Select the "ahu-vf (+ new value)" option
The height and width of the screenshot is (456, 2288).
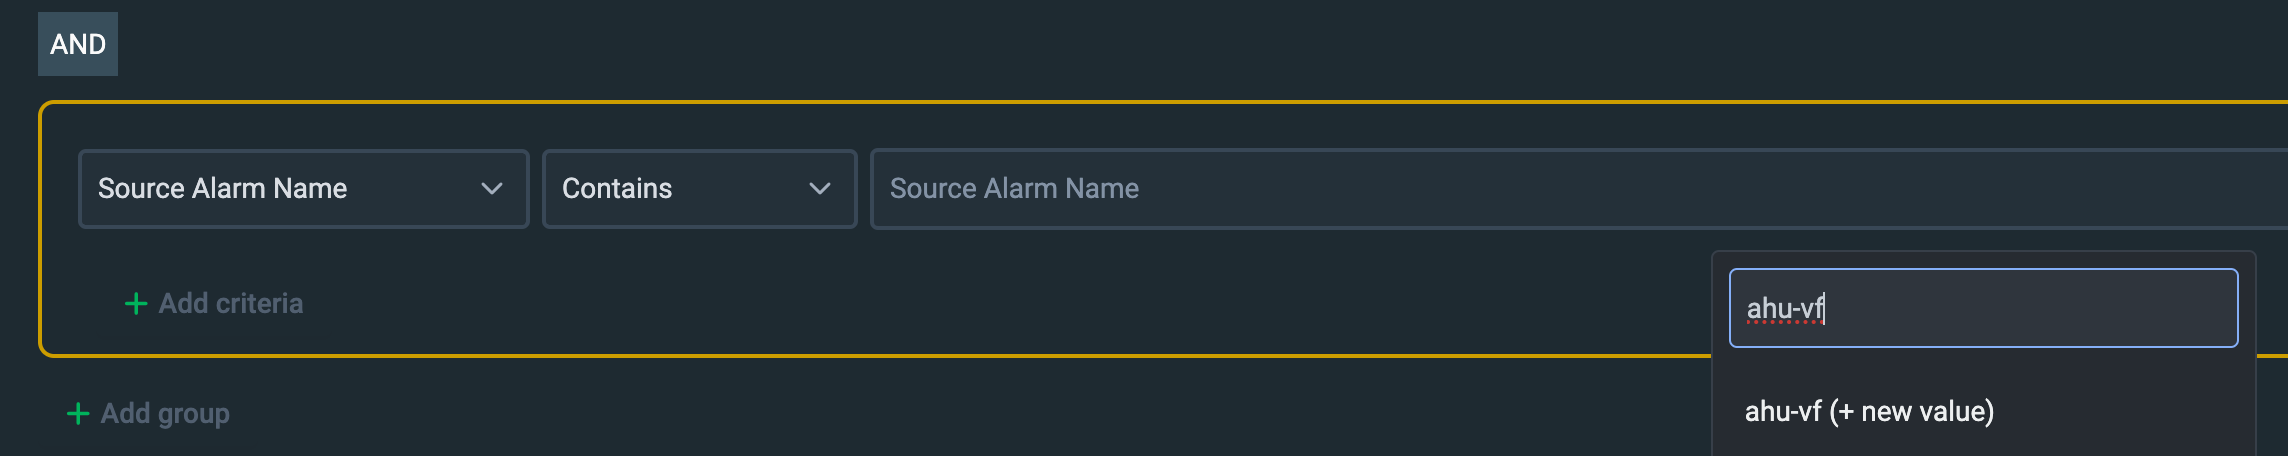(1869, 412)
